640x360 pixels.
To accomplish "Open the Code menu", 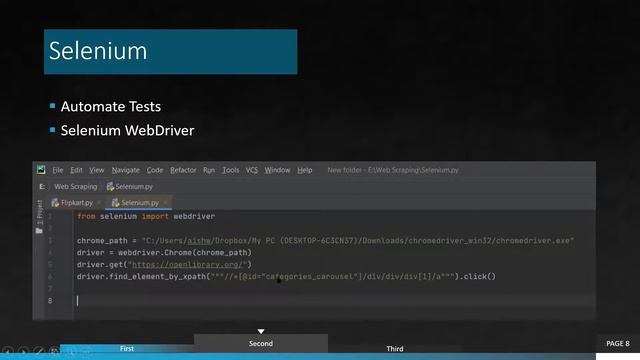I will click(x=155, y=170).
